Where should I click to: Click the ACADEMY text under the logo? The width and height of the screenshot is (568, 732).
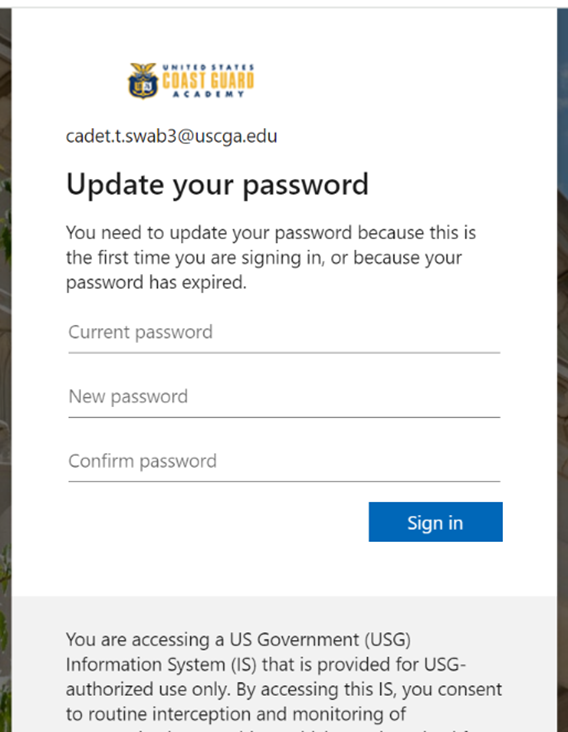click(209, 94)
